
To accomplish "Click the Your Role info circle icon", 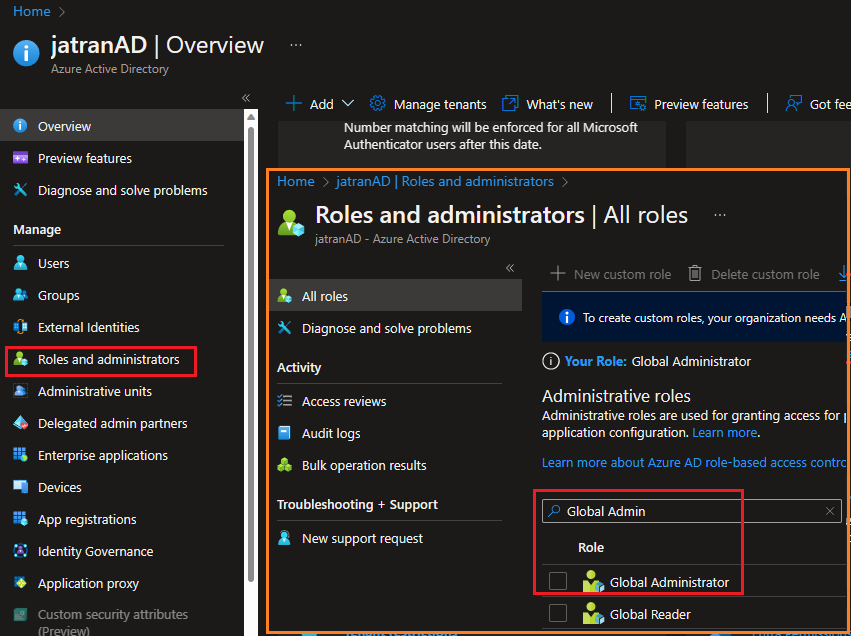I will coord(550,361).
